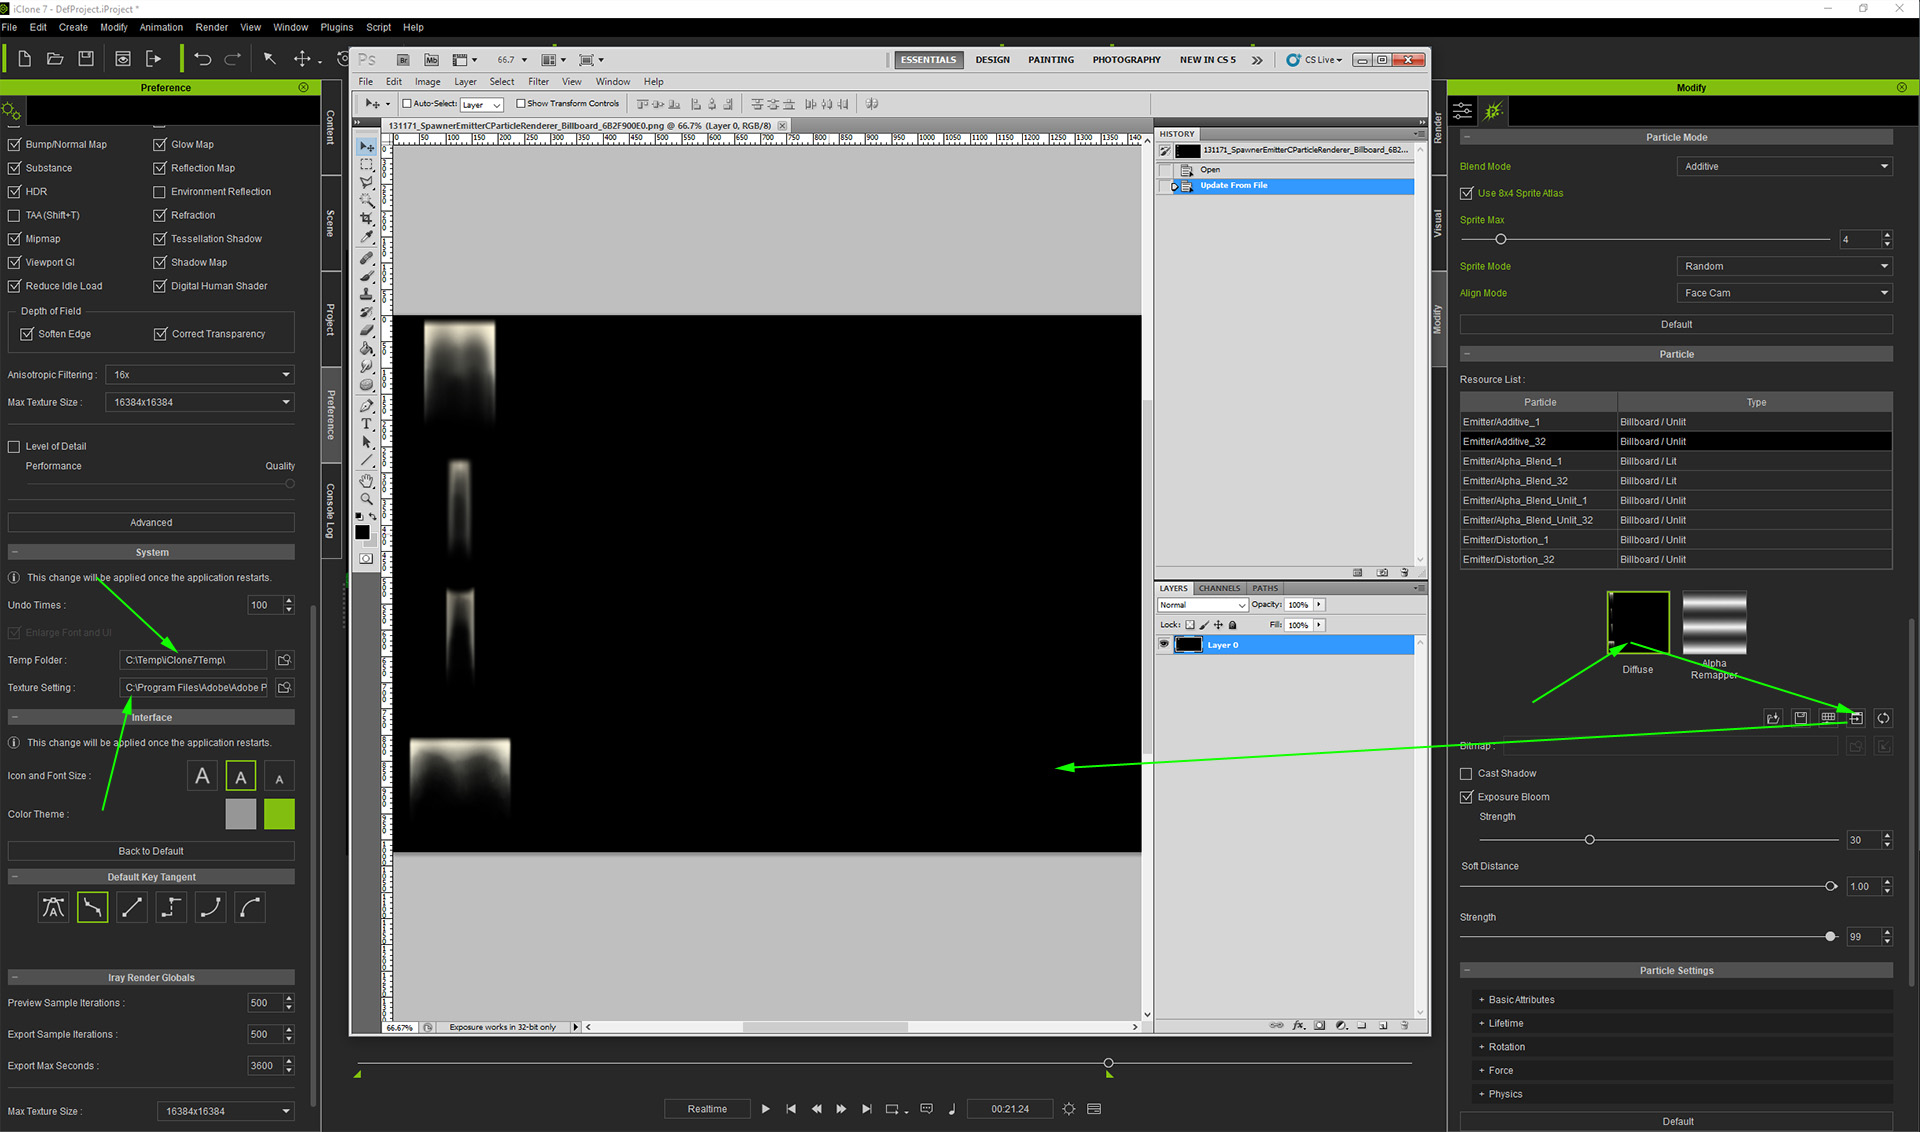Choose the green Color Theme swatch
The image size is (1920, 1132).
(x=280, y=814)
